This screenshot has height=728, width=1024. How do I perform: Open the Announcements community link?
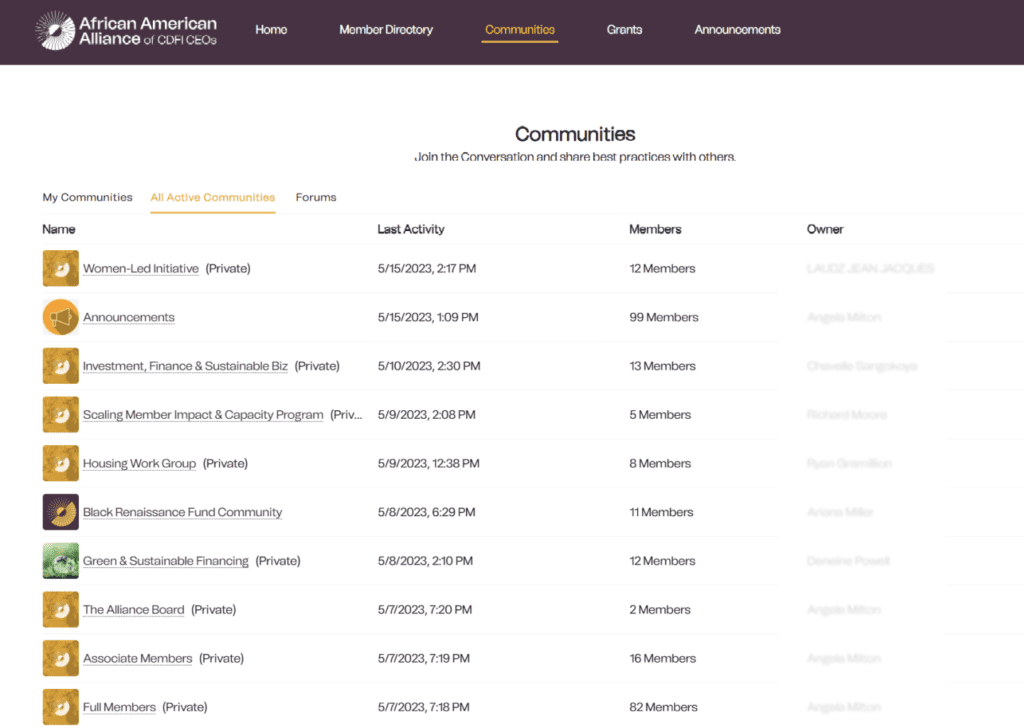click(x=129, y=317)
